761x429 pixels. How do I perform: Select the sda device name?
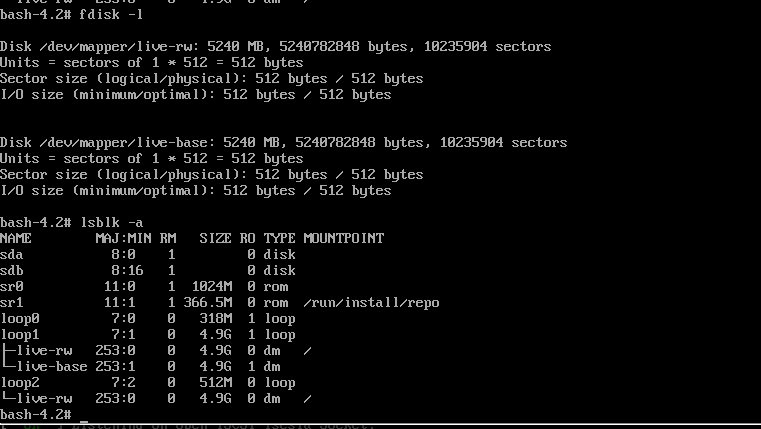[12, 254]
